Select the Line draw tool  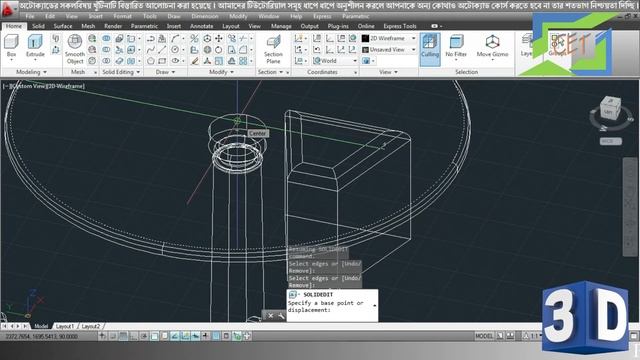(162, 49)
